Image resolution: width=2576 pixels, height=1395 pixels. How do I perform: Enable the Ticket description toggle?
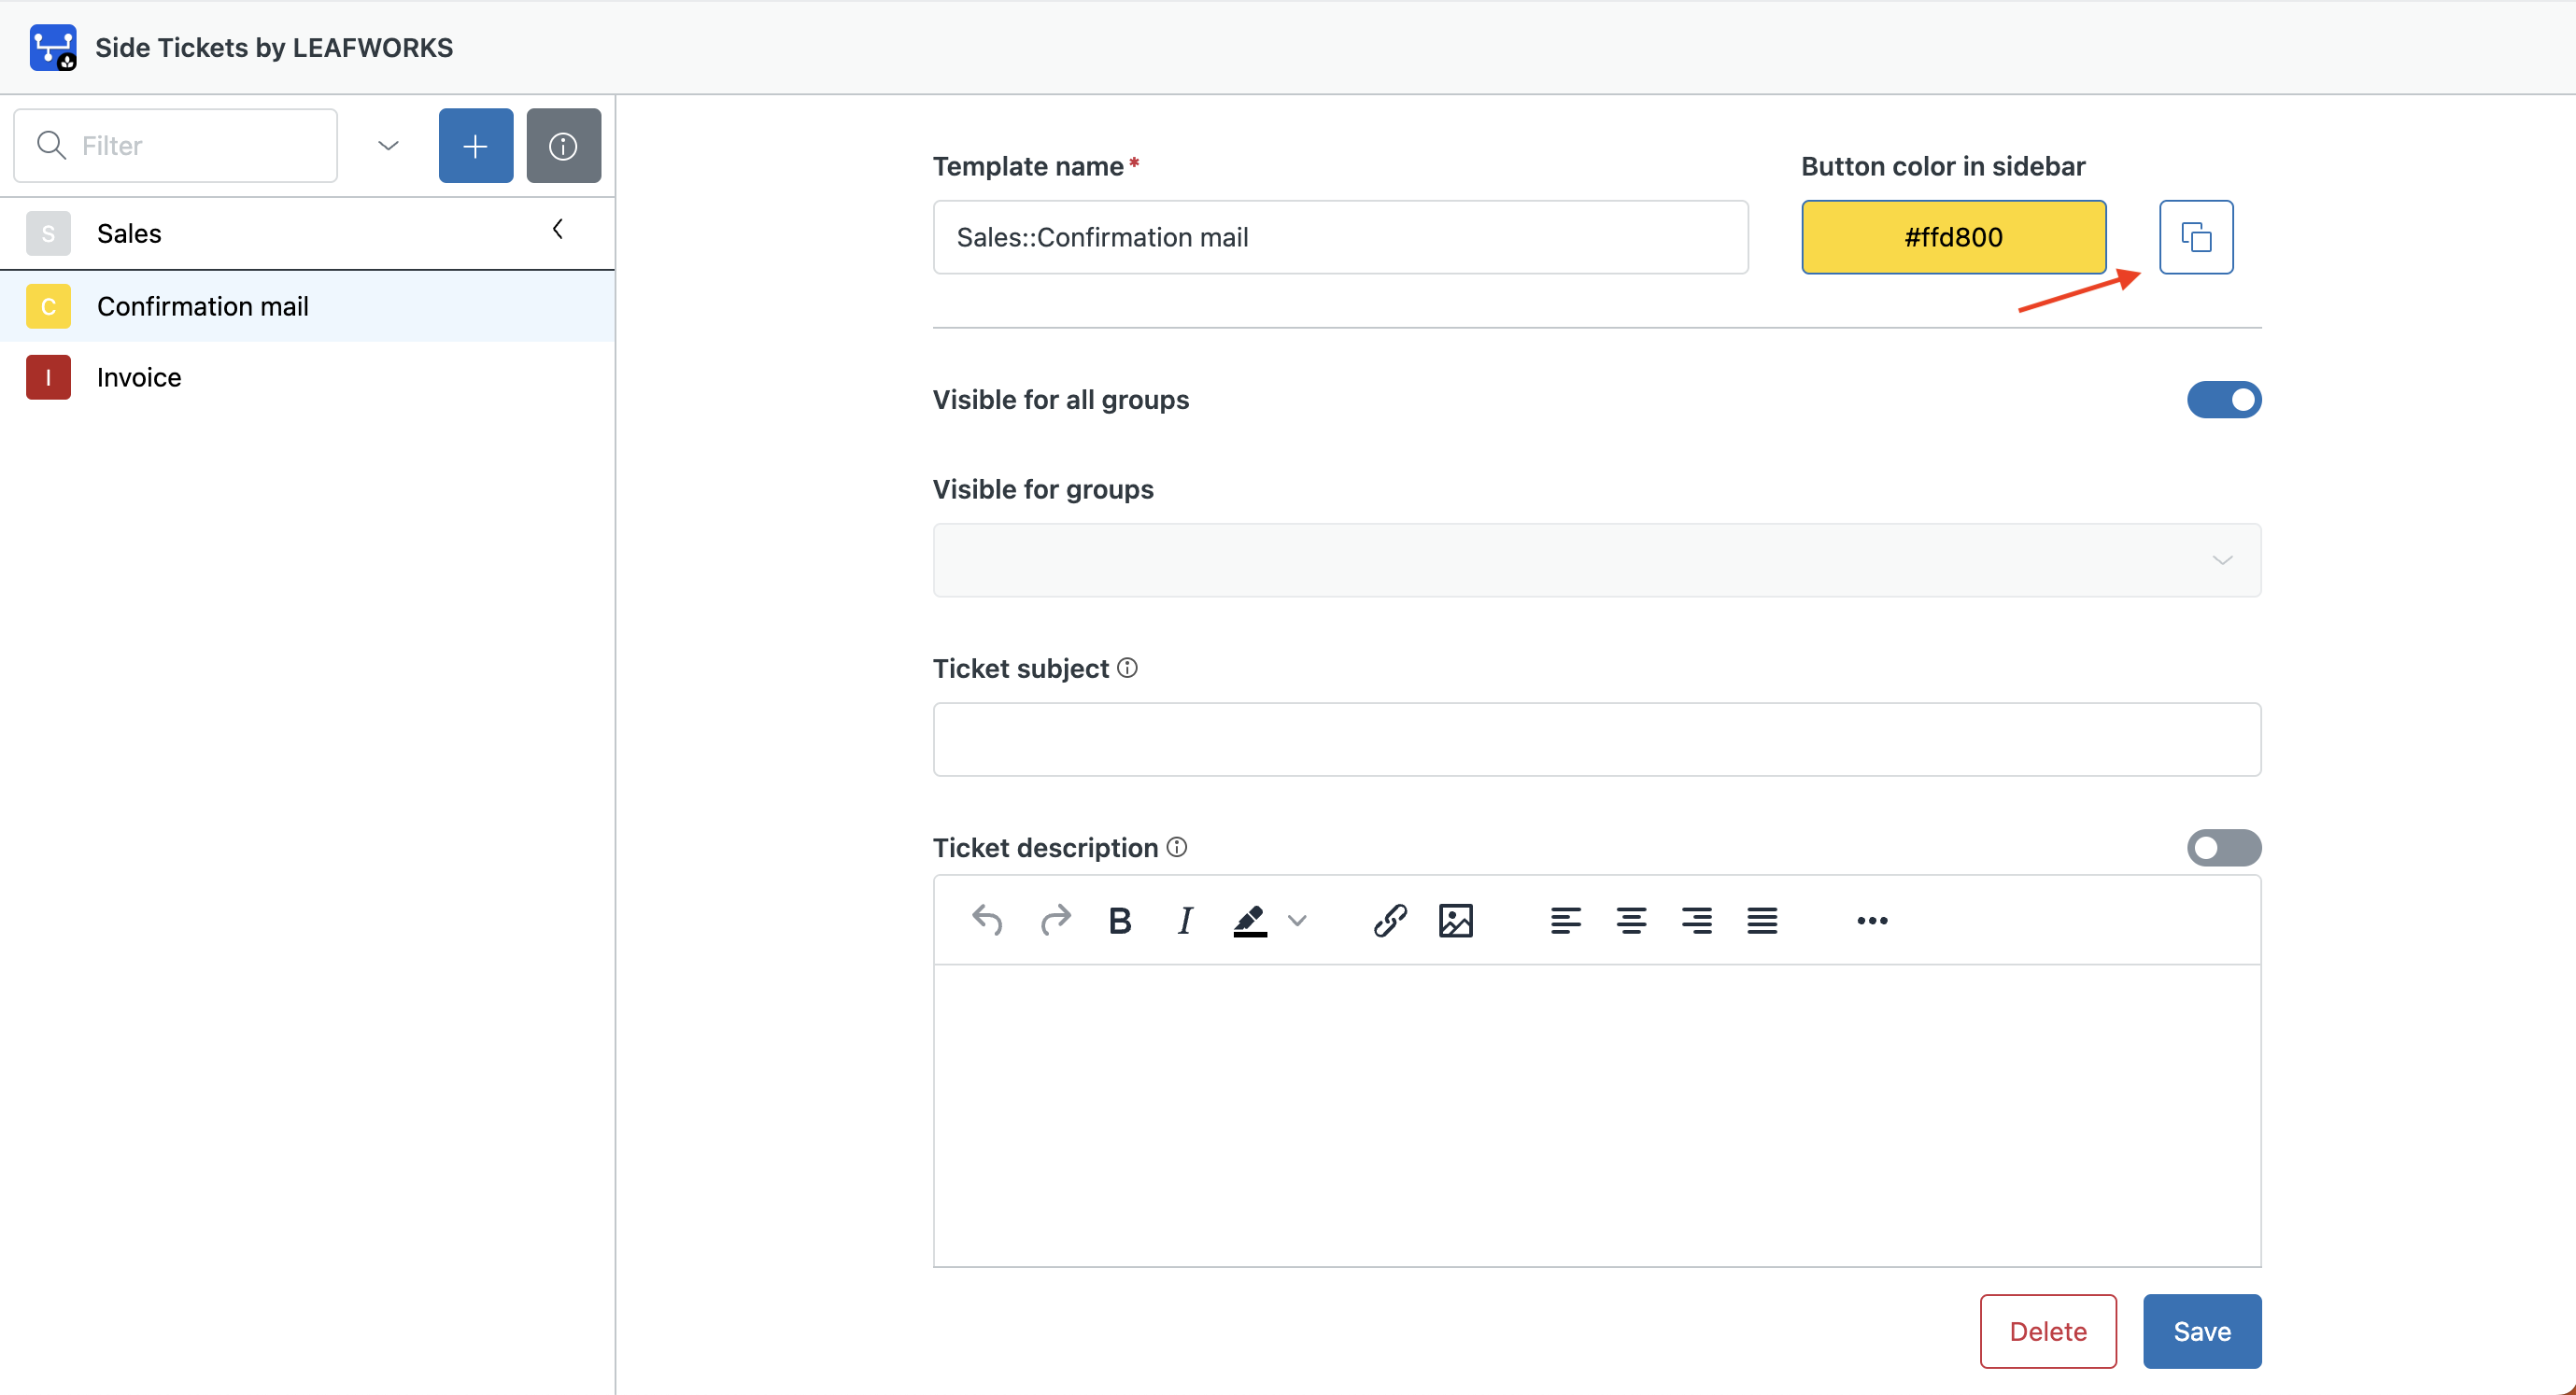2223,847
